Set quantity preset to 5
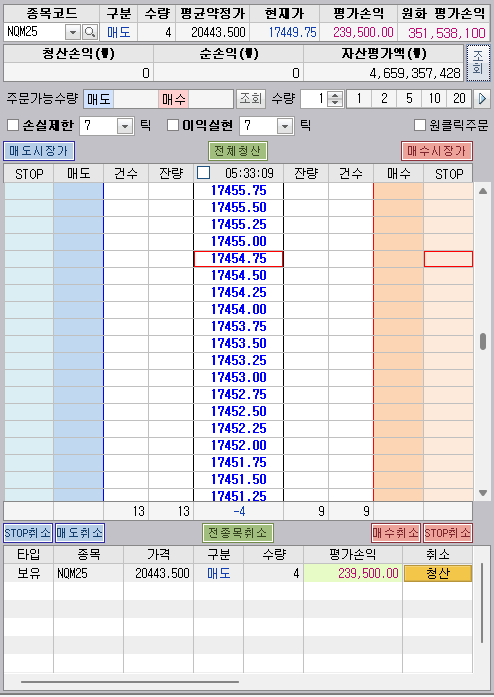The width and height of the screenshot is (494, 697). click(409, 98)
